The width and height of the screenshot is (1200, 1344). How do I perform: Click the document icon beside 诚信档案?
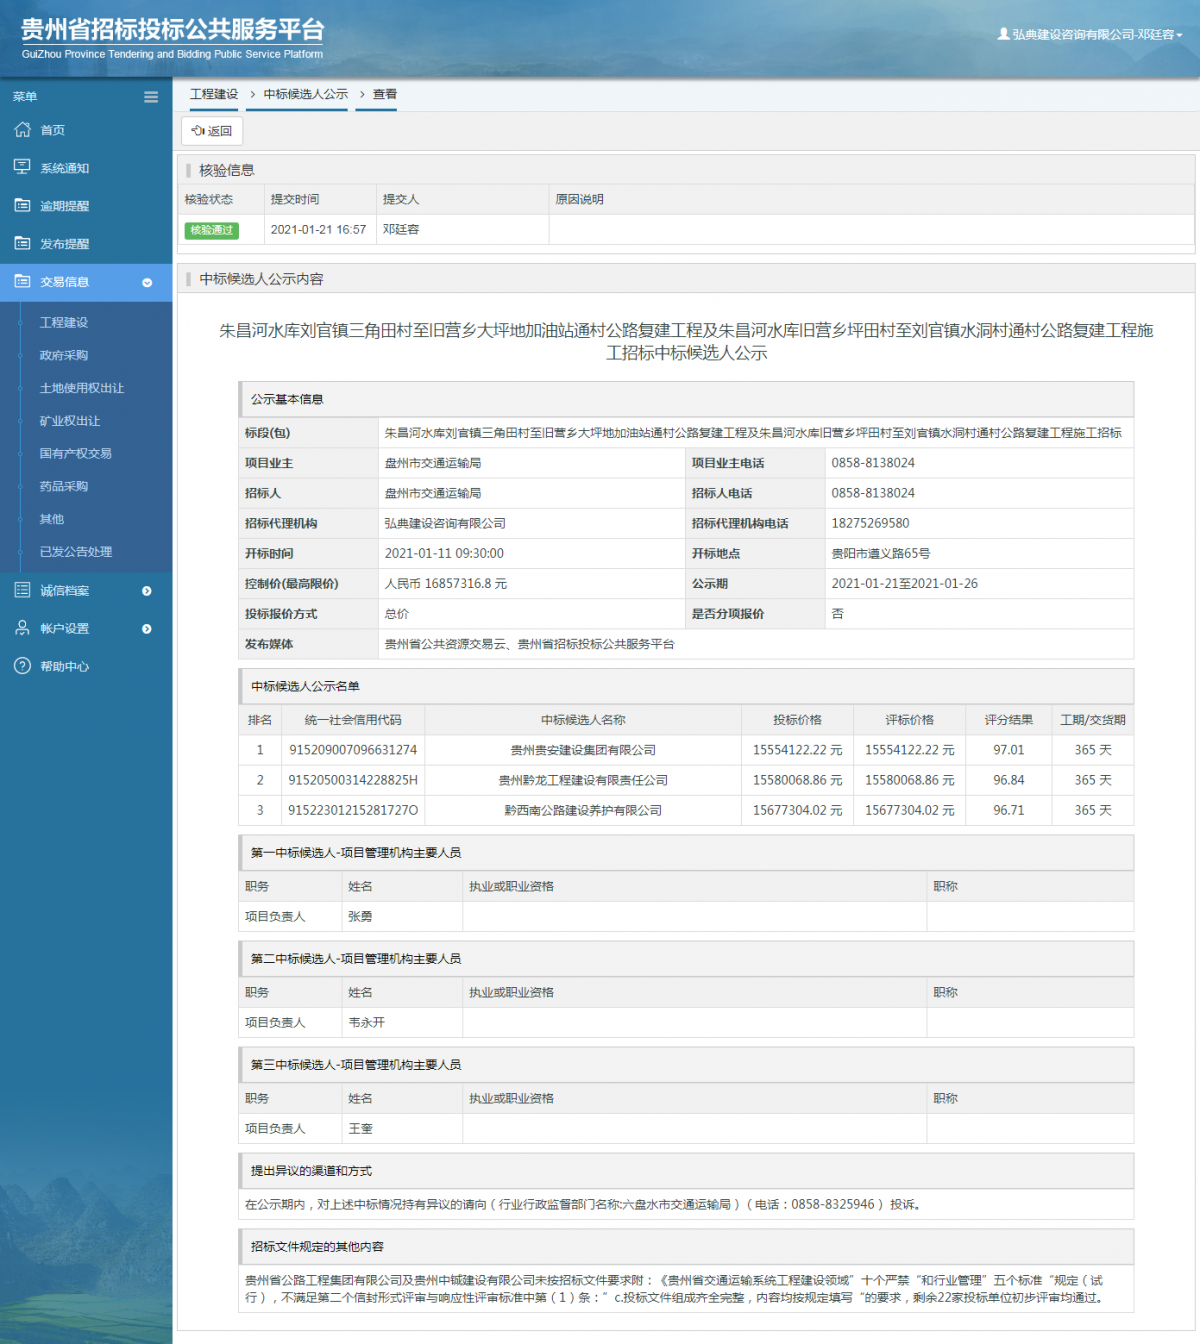tap(22, 590)
